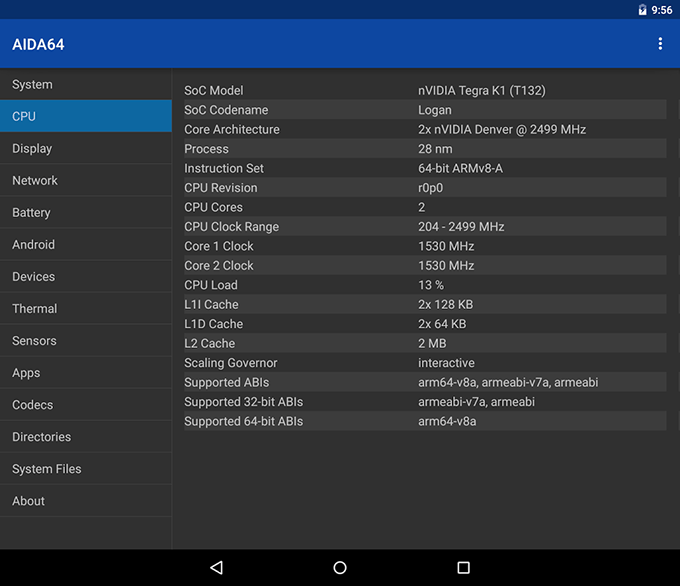Open the Display section
The image size is (680, 586).
(x=86, y=148)
